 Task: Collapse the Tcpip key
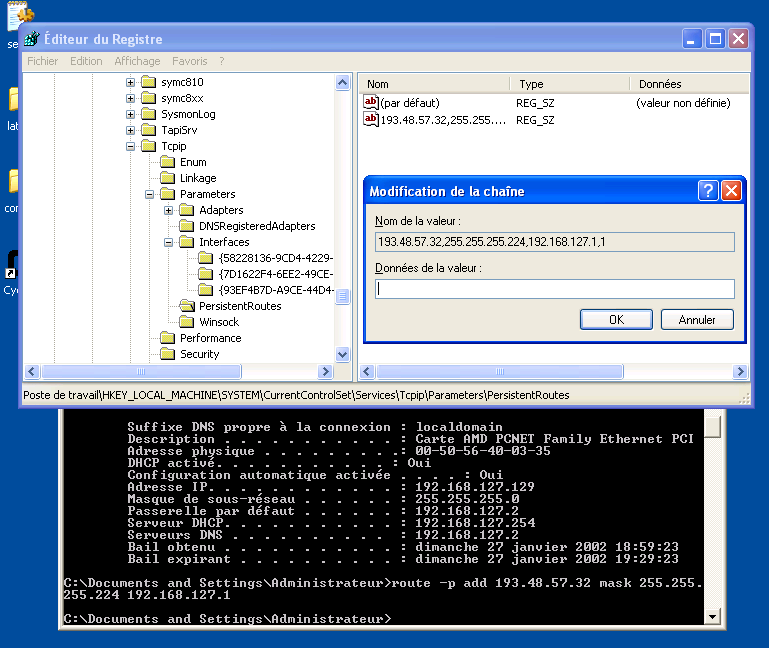[x=130, y=146]
